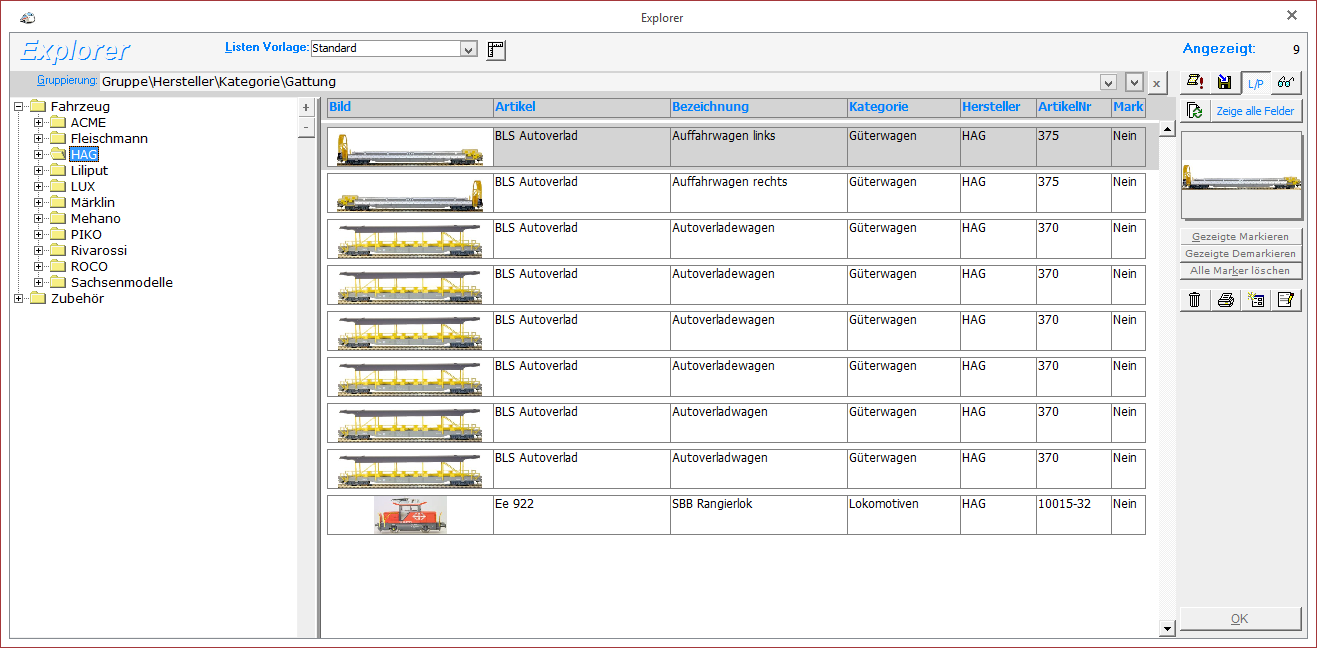Click the Gruppierung path text field
The image size is (1317, 648).
click(x=600, y=82)
